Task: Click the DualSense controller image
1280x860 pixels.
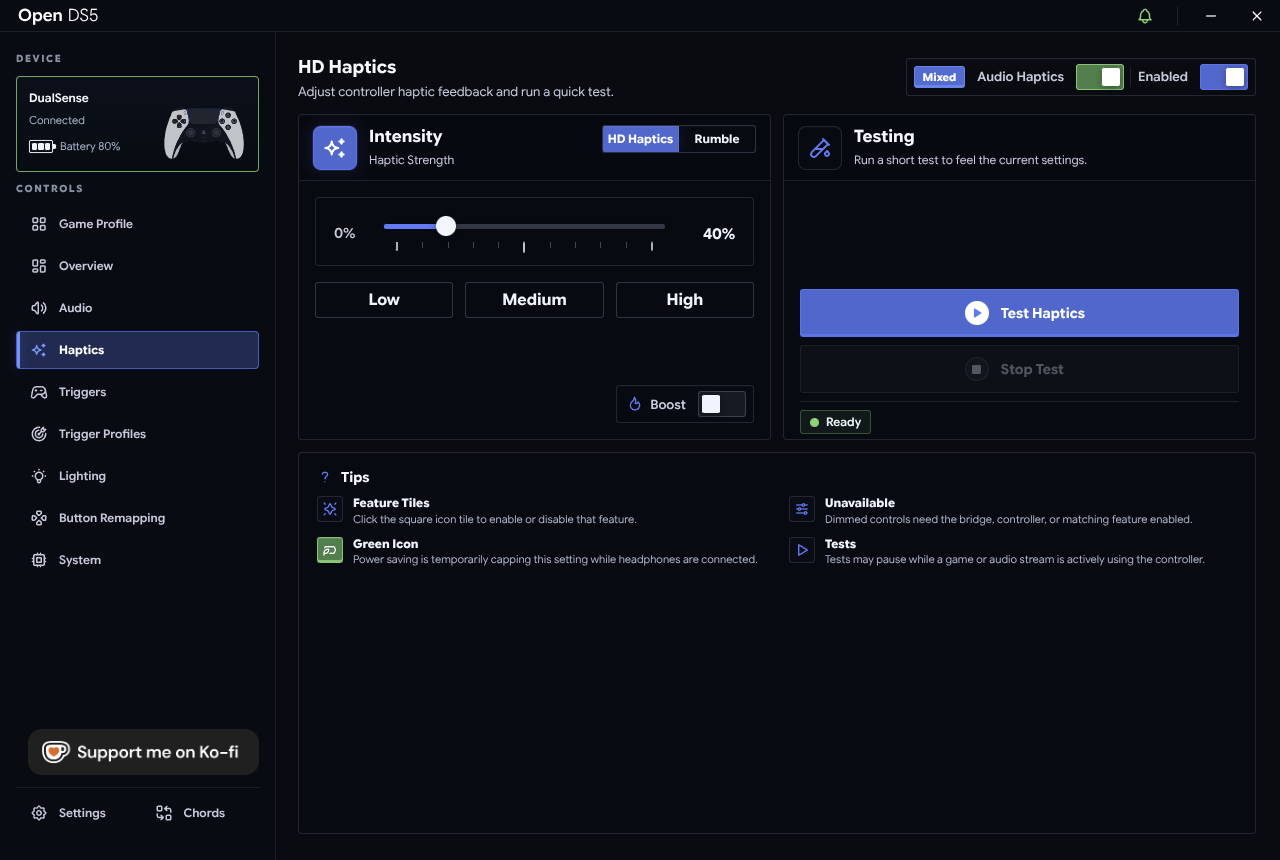Action: pyautogui.click(x=204, y=133)
